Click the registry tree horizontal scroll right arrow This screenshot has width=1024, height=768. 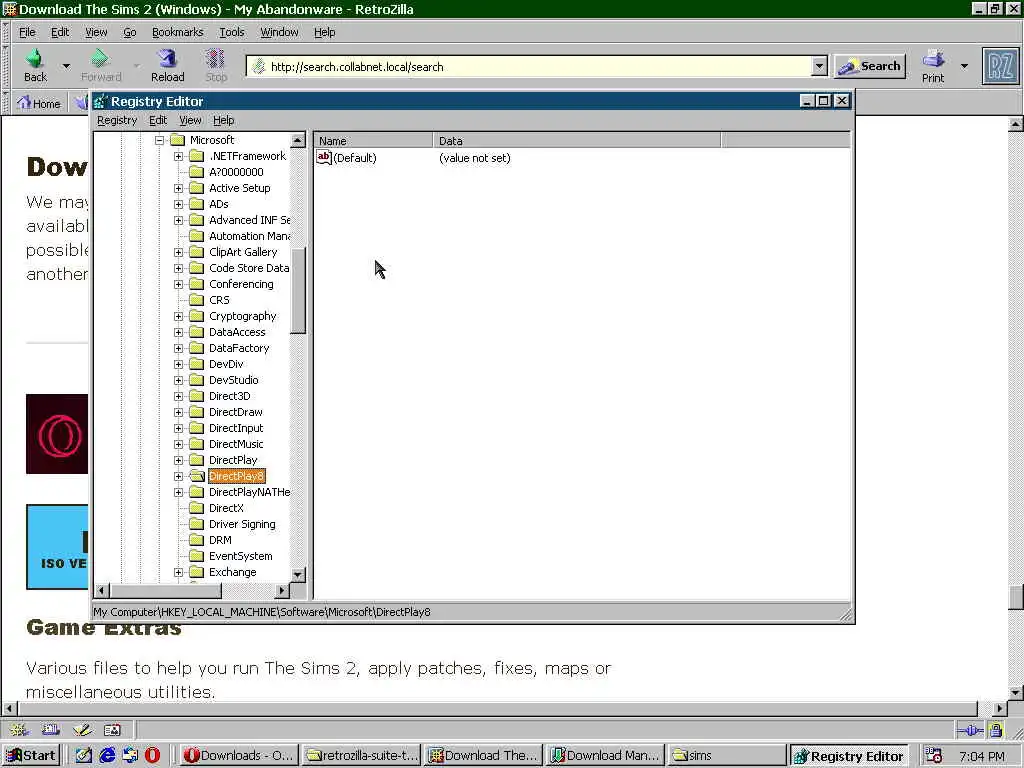[x=281, y=590]
